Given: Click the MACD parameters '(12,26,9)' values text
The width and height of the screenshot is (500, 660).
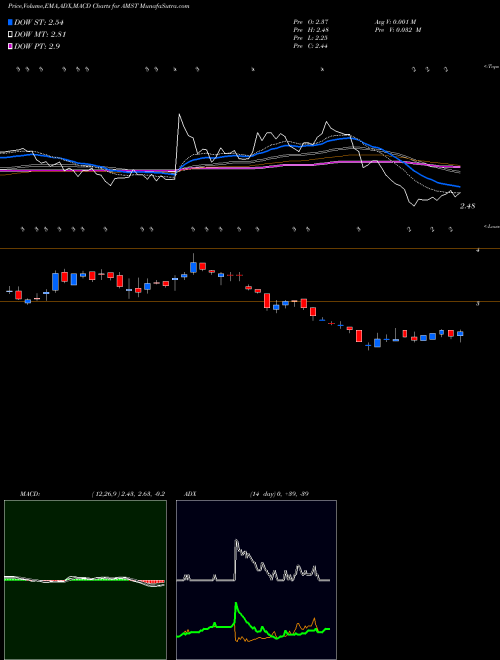Looking at the screenshot, I should click(128, 494).
